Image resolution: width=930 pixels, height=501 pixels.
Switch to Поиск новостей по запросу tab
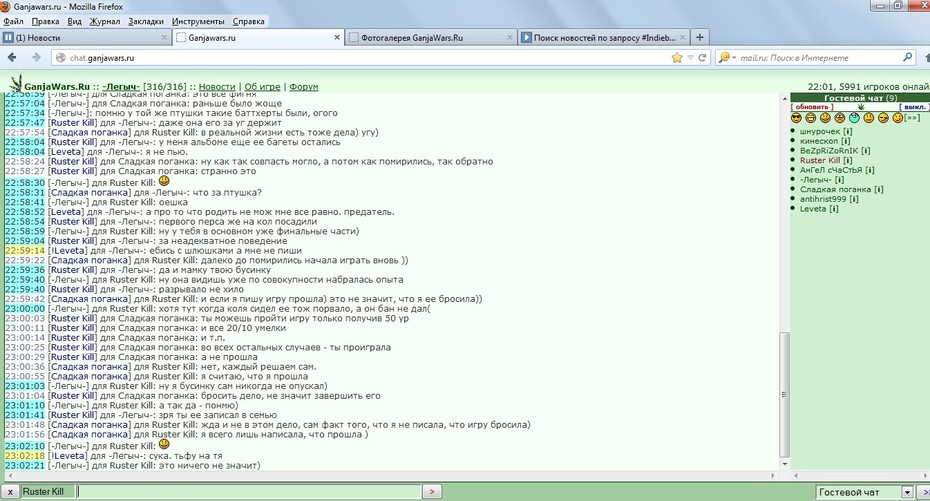coord(604,37)
